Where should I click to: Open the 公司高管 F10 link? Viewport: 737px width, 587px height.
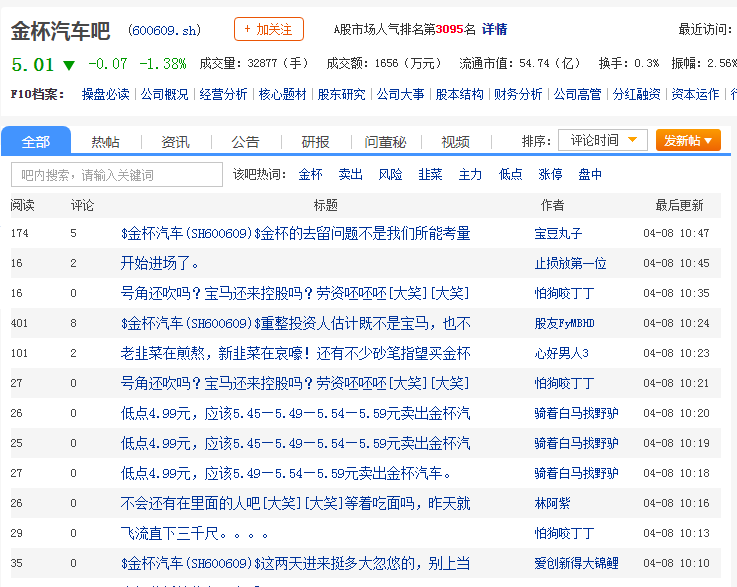[x=577, y=94]
